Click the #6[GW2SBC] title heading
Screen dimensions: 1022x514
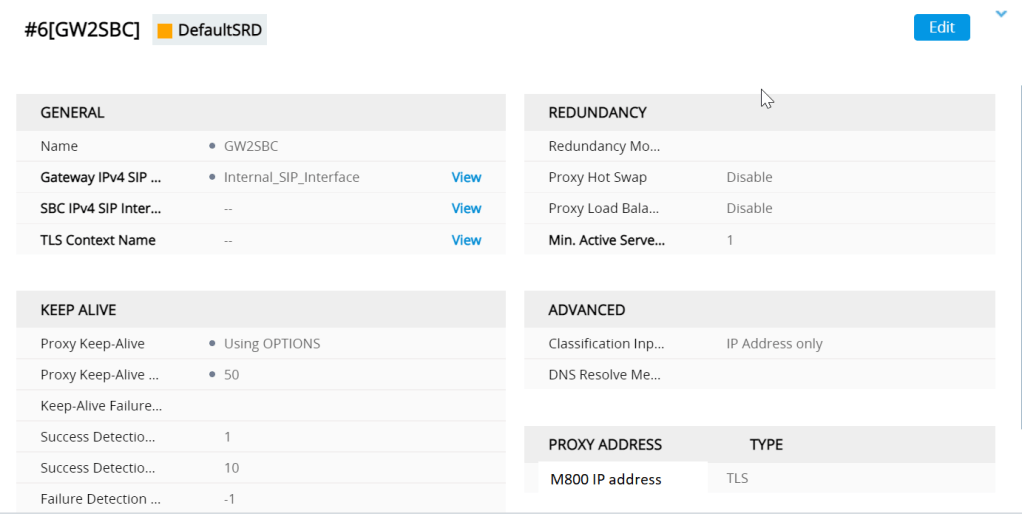[82, 30]
